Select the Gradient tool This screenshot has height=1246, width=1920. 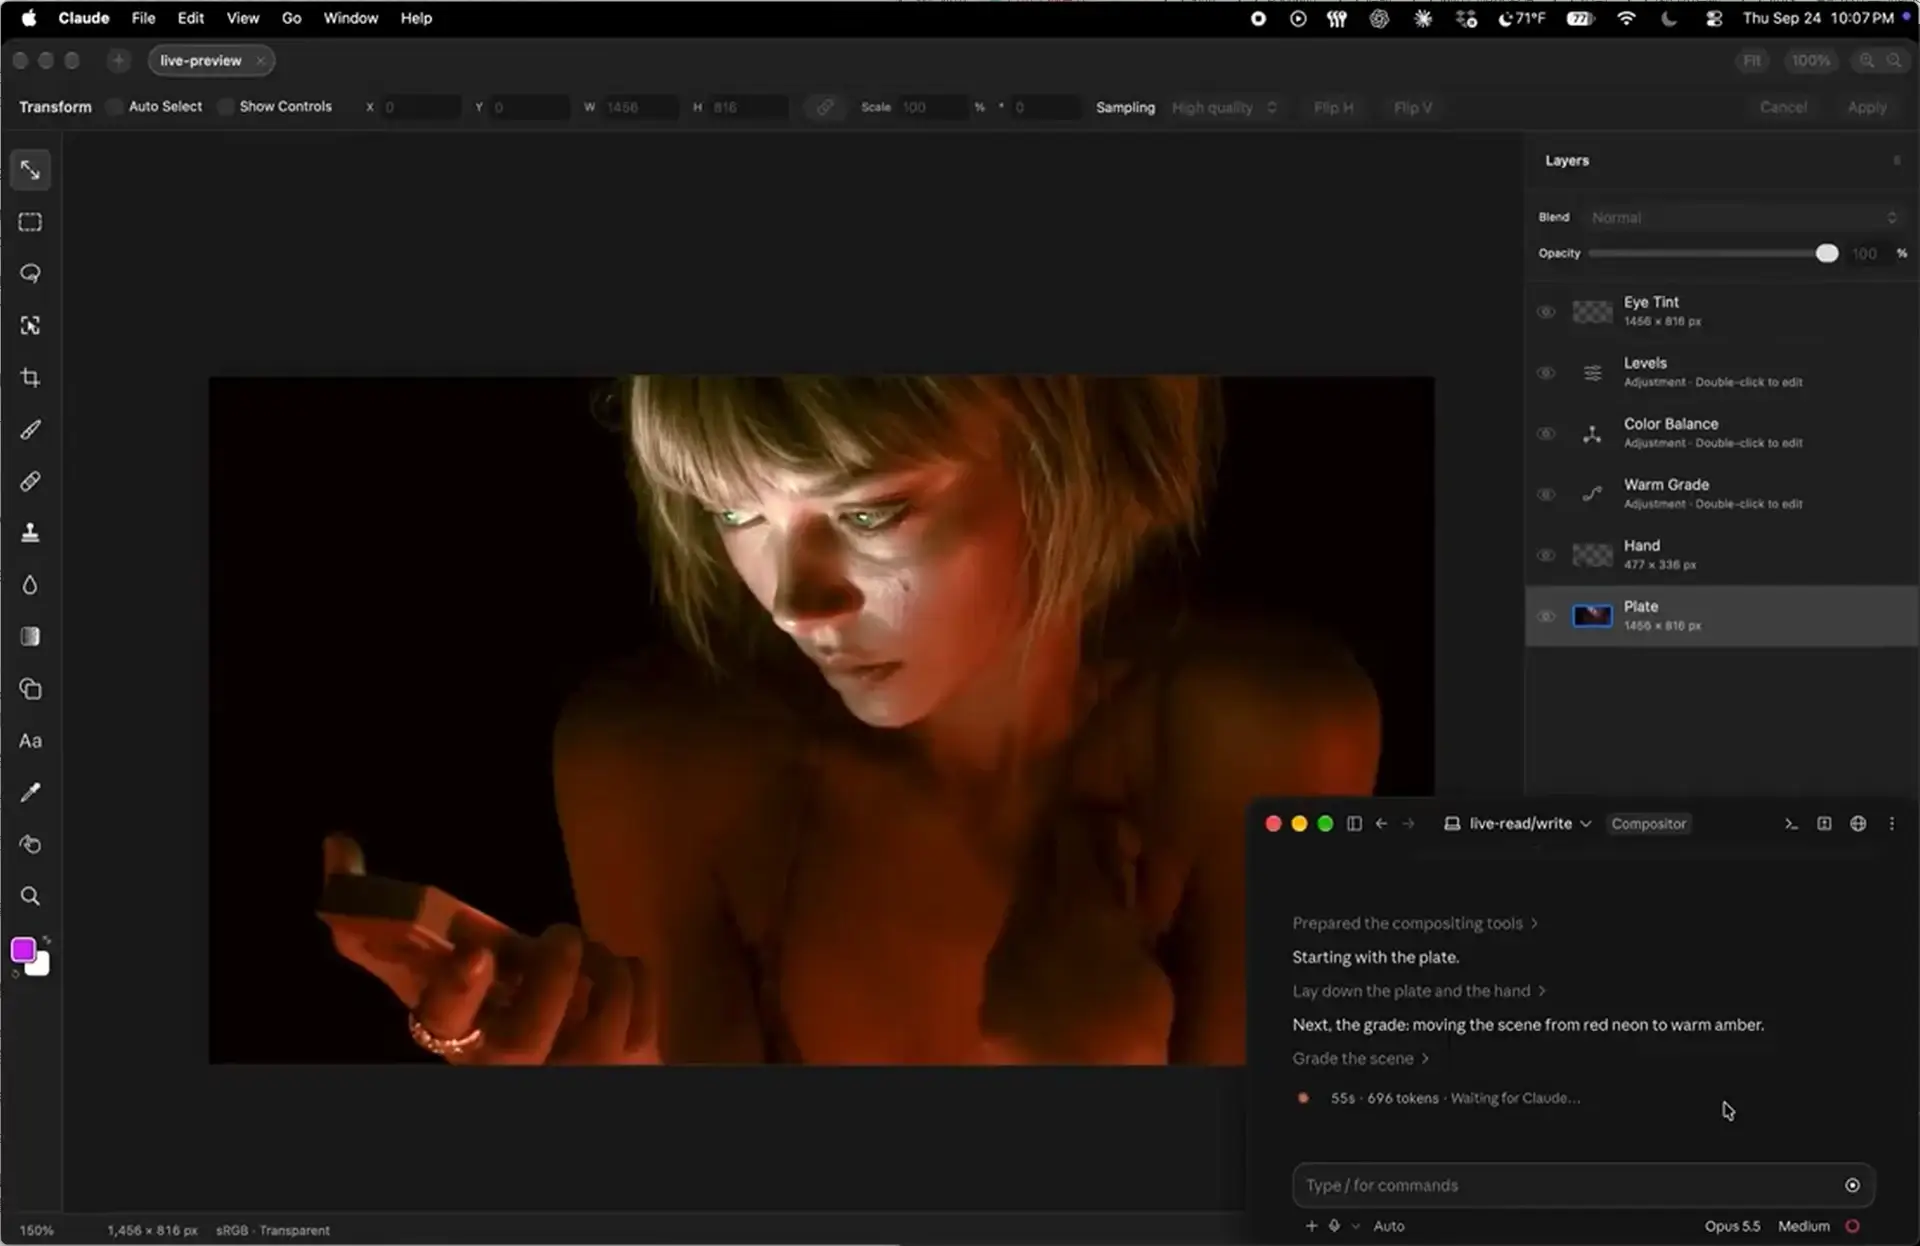point(30,637)
